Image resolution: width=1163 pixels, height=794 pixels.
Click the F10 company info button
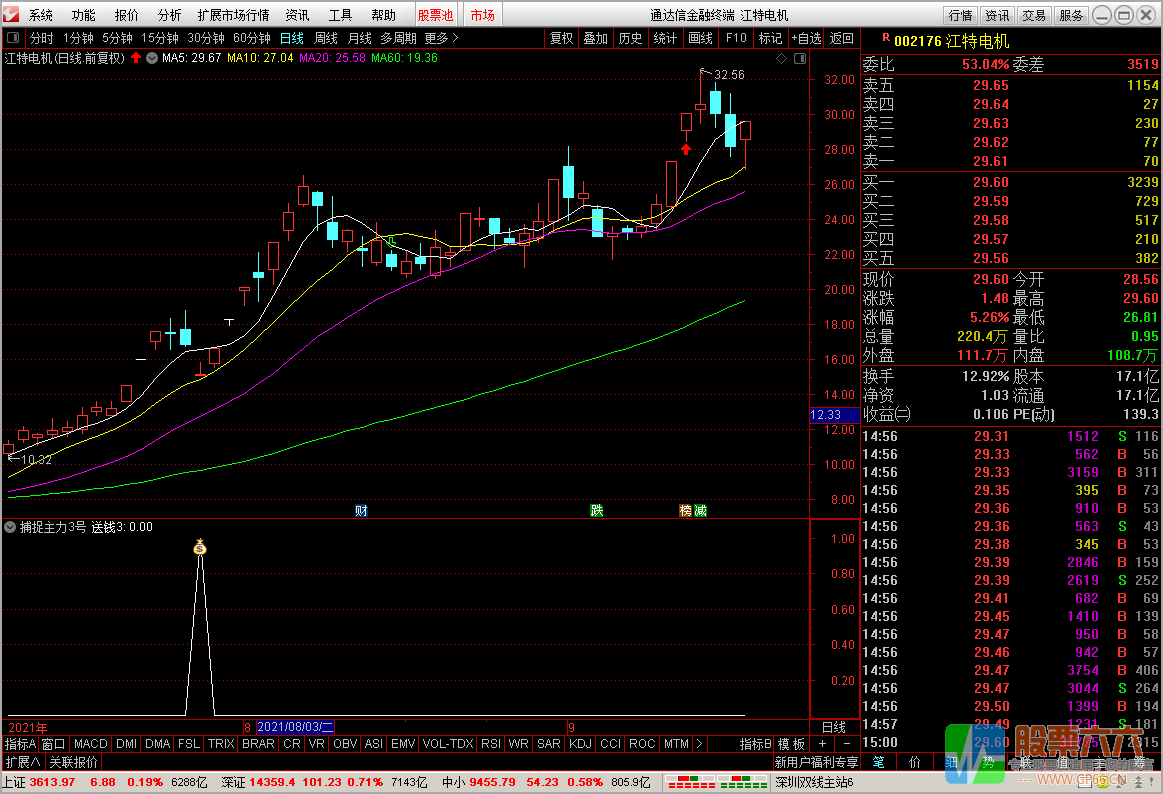pos(736,38)
